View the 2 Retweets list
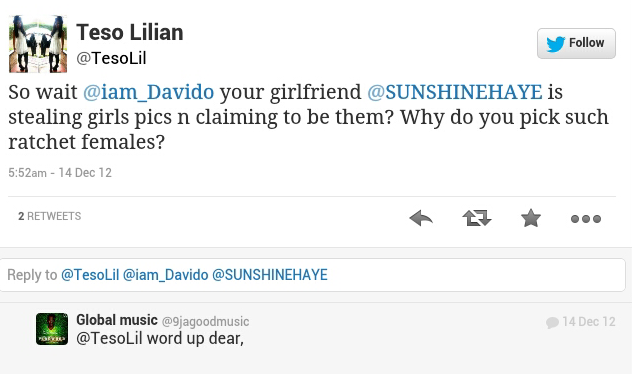The image size is (632, 374). tap(50, 216)
